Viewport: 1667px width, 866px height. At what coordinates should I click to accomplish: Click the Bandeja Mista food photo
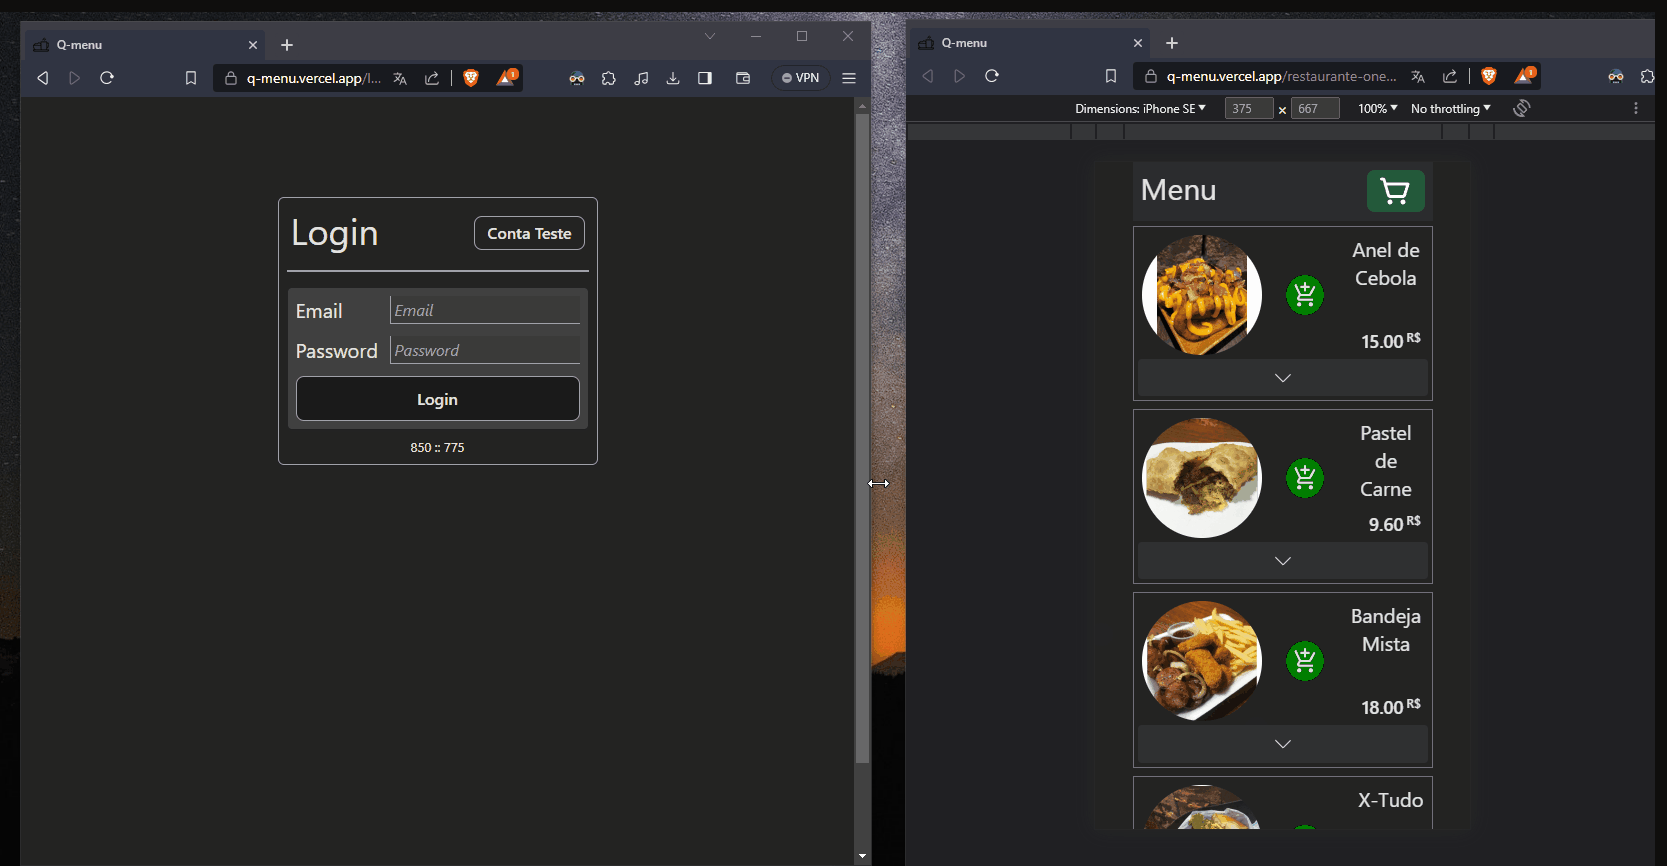(1202, 661)
